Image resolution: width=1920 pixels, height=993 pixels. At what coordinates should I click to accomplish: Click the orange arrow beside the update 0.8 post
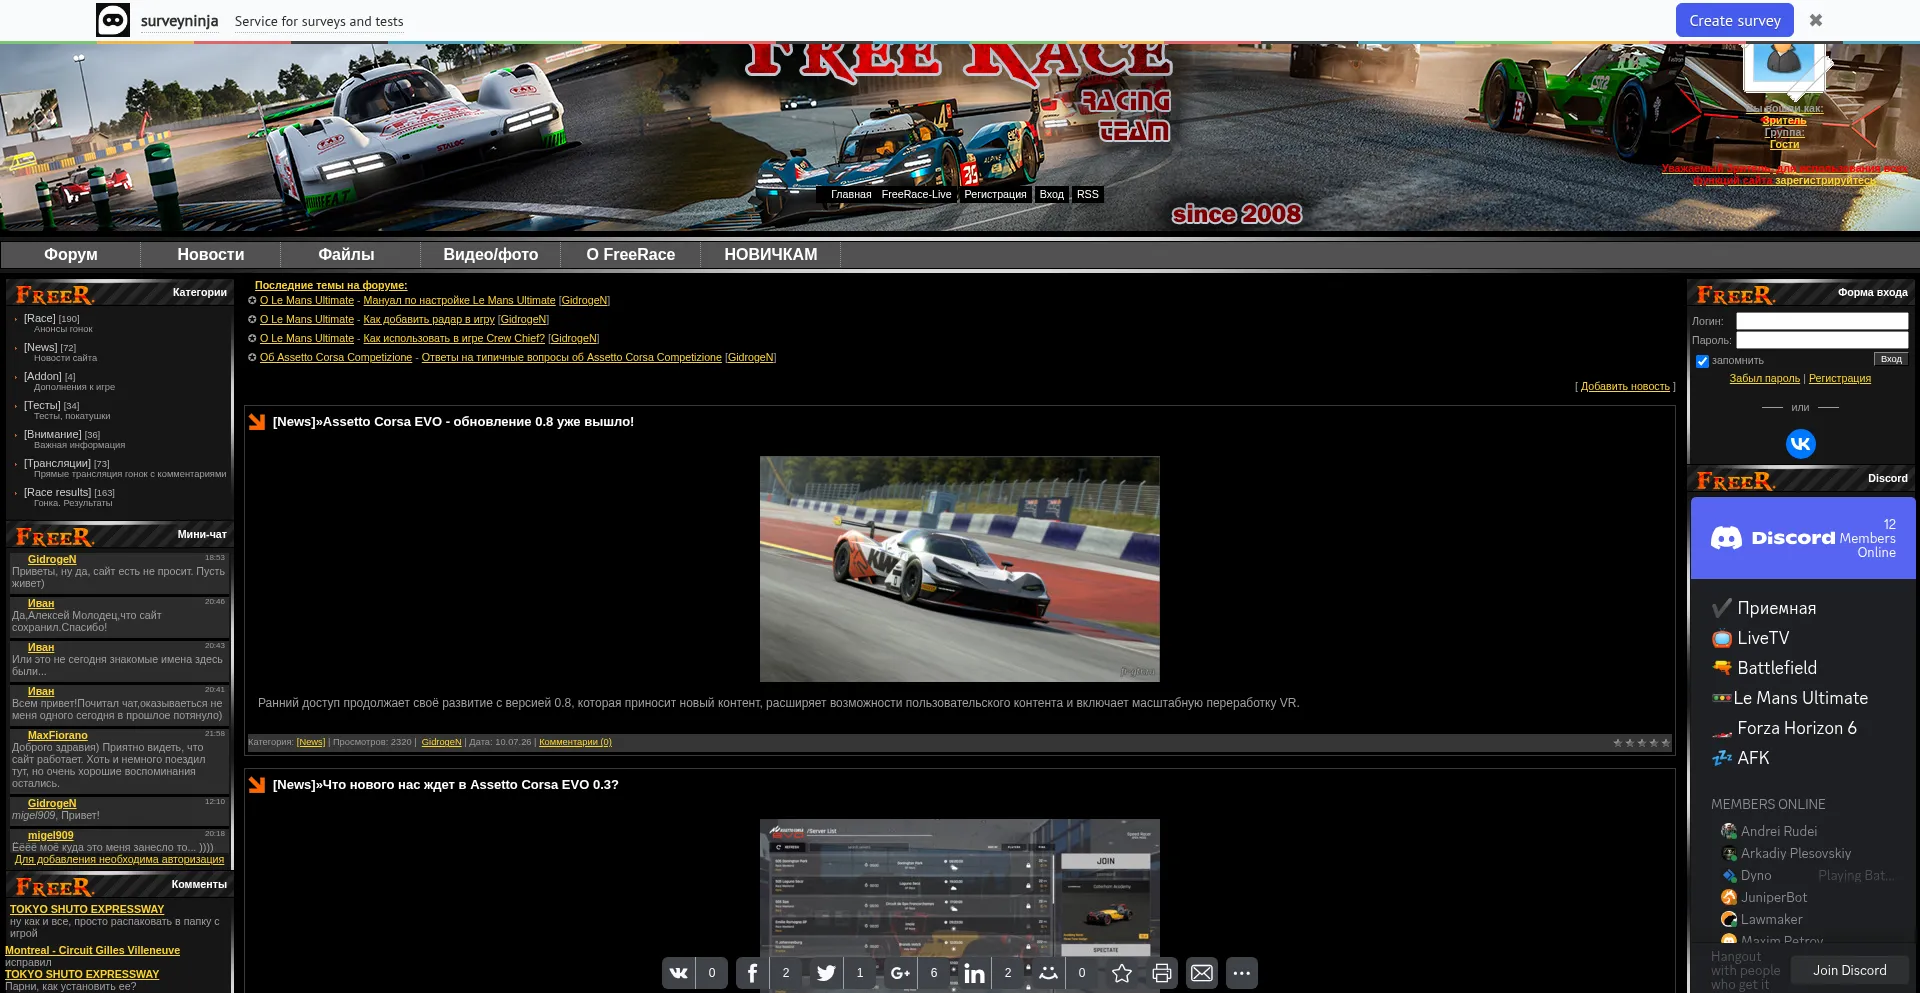point(257,422)
